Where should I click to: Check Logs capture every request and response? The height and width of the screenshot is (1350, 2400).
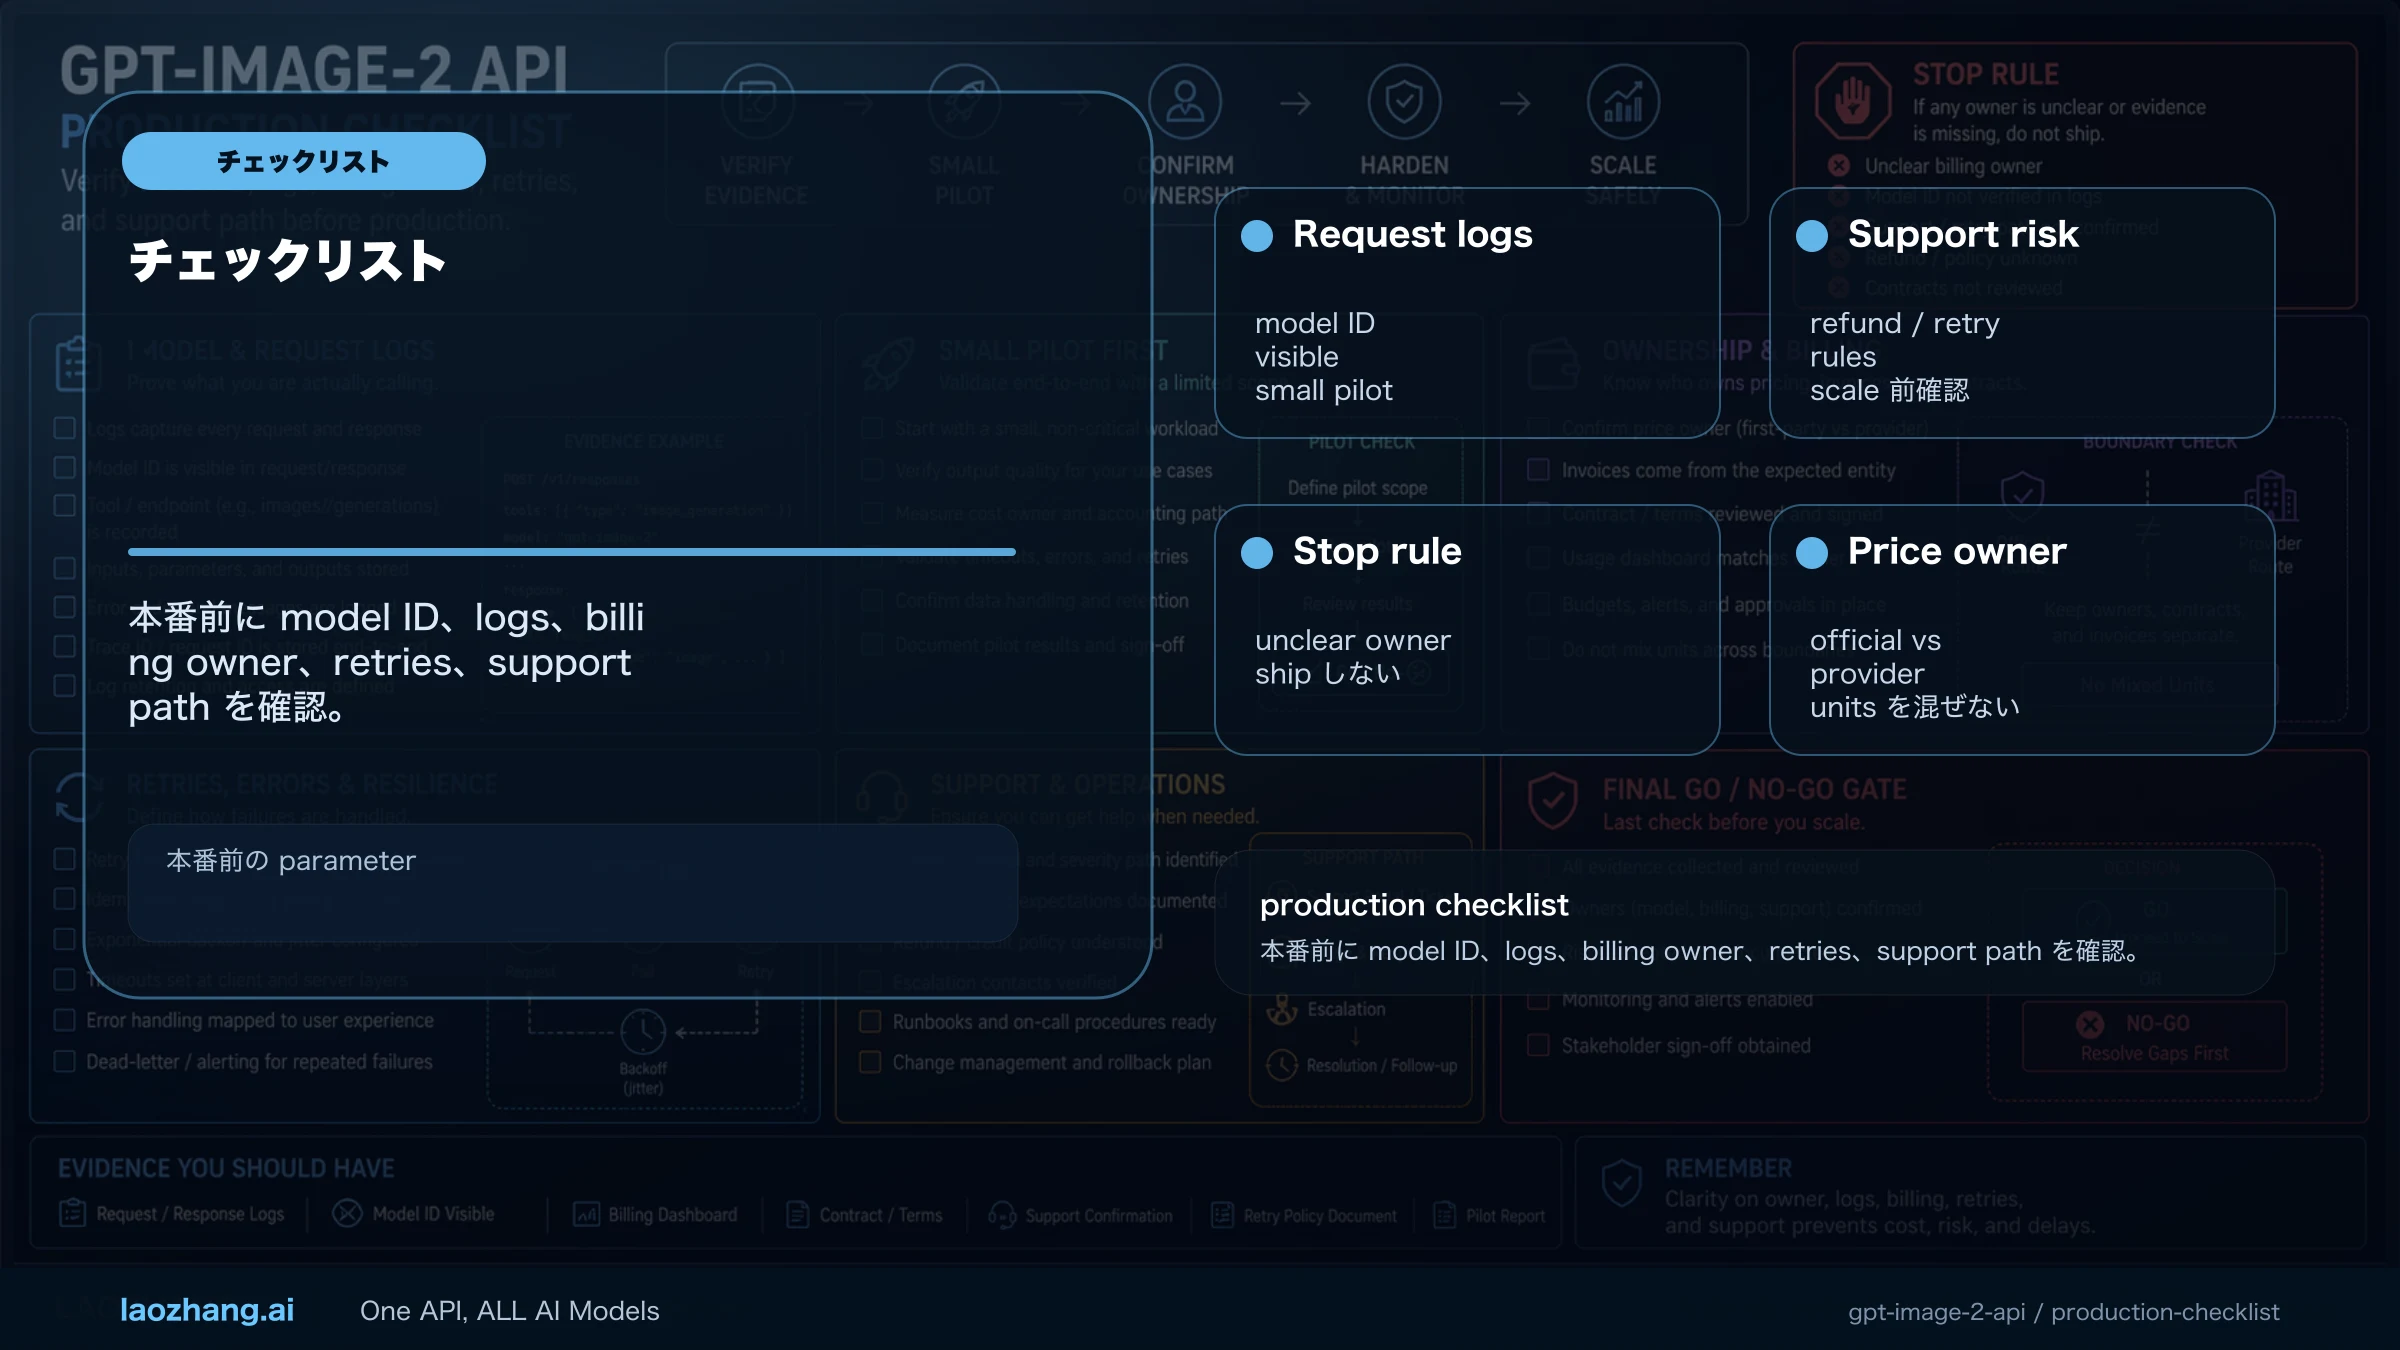(65, 429)
